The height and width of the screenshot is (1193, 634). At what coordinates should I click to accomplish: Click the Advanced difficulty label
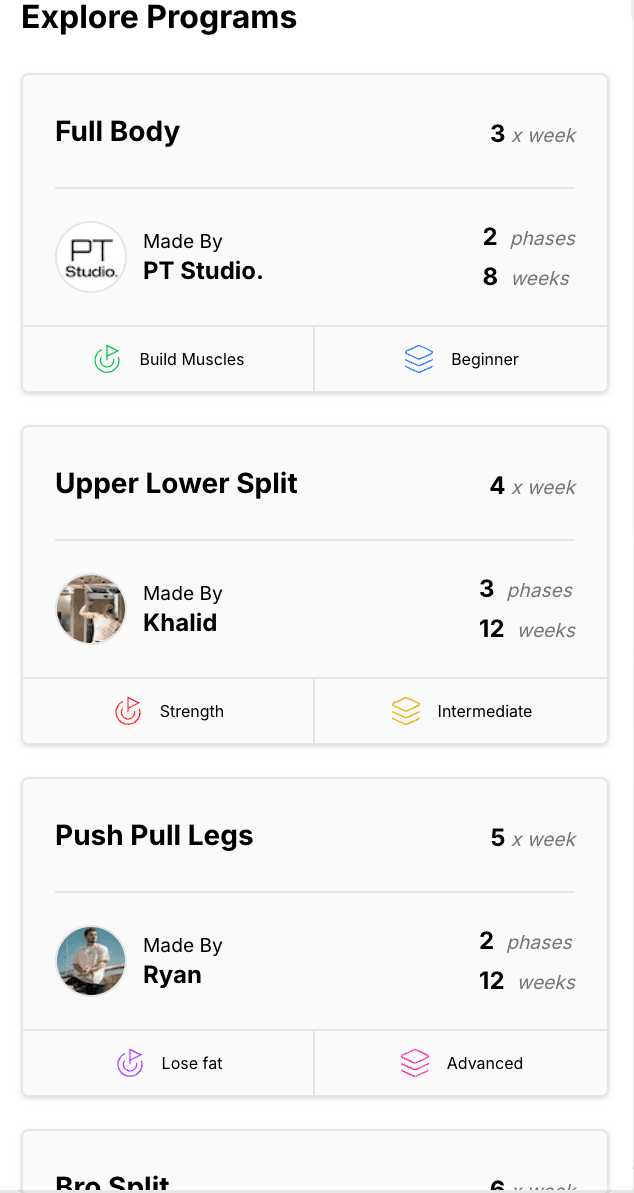pos(485,1063)
